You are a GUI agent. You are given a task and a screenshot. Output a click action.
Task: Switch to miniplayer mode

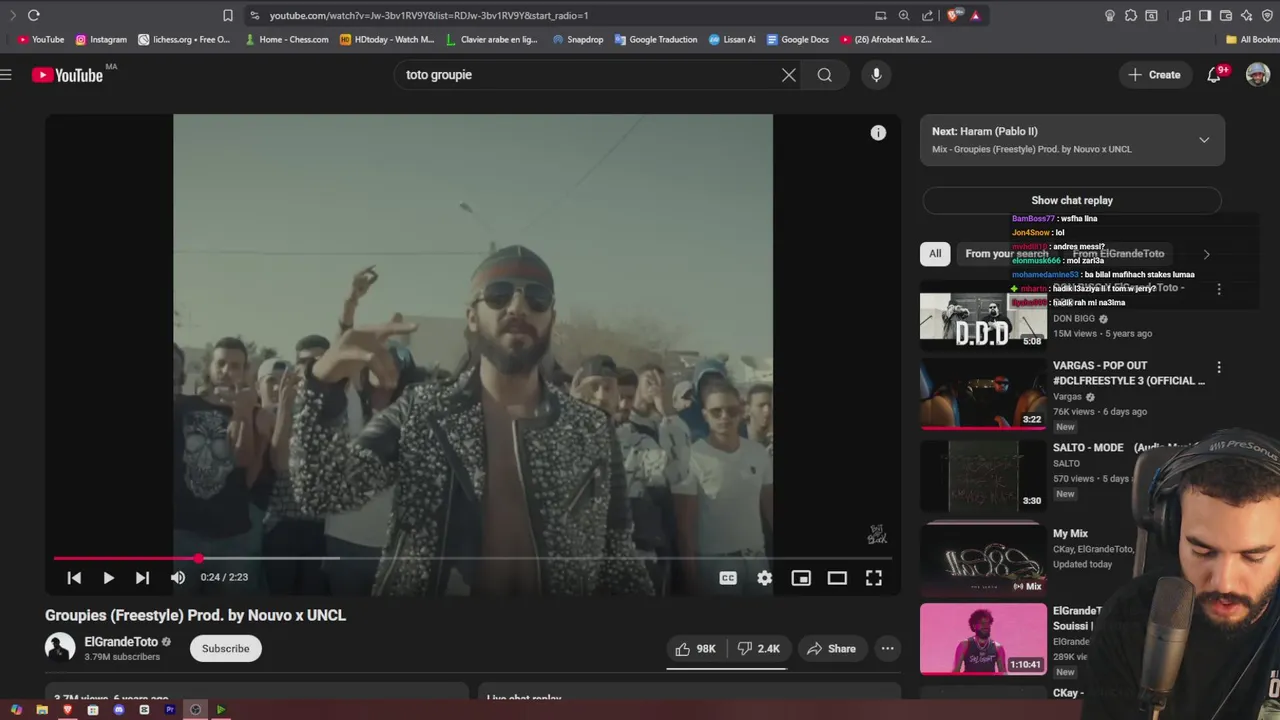(x=801, y=578)
